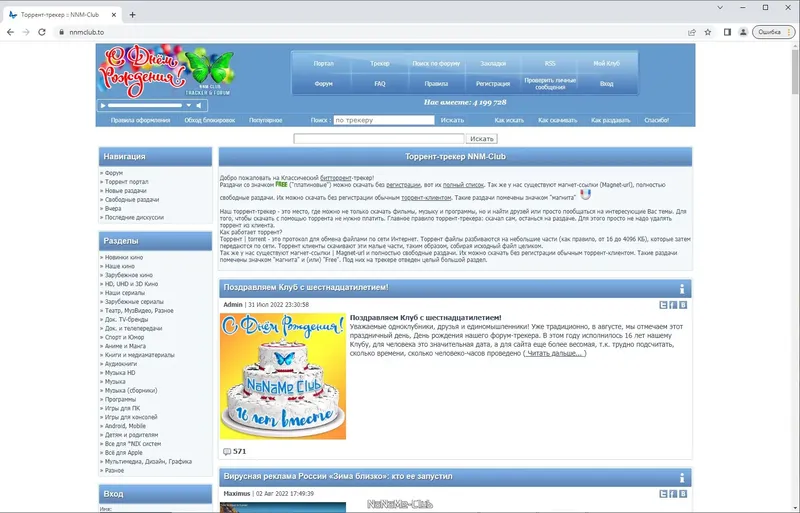Viewport: 800px width, 513px height.
Task: Open 'полный список' link in welcome text
Action: coord(463,185)
